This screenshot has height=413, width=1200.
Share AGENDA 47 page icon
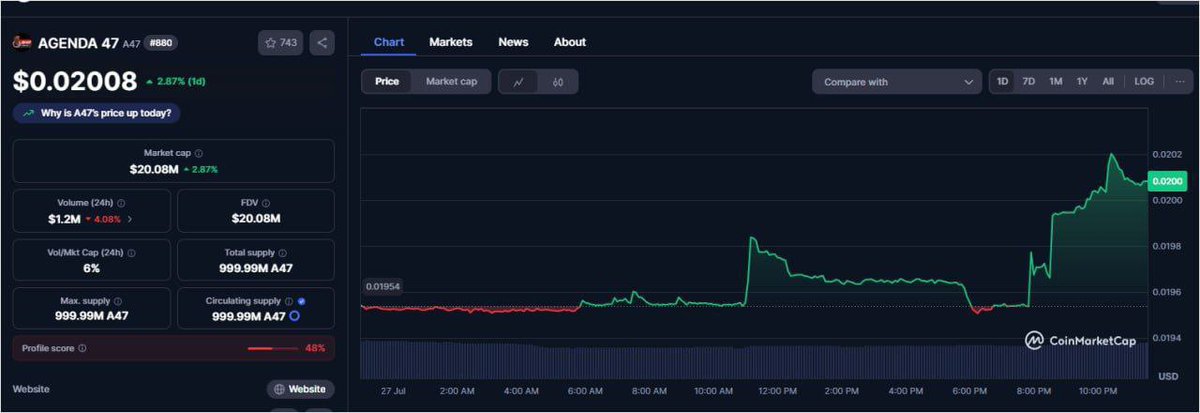322,43
